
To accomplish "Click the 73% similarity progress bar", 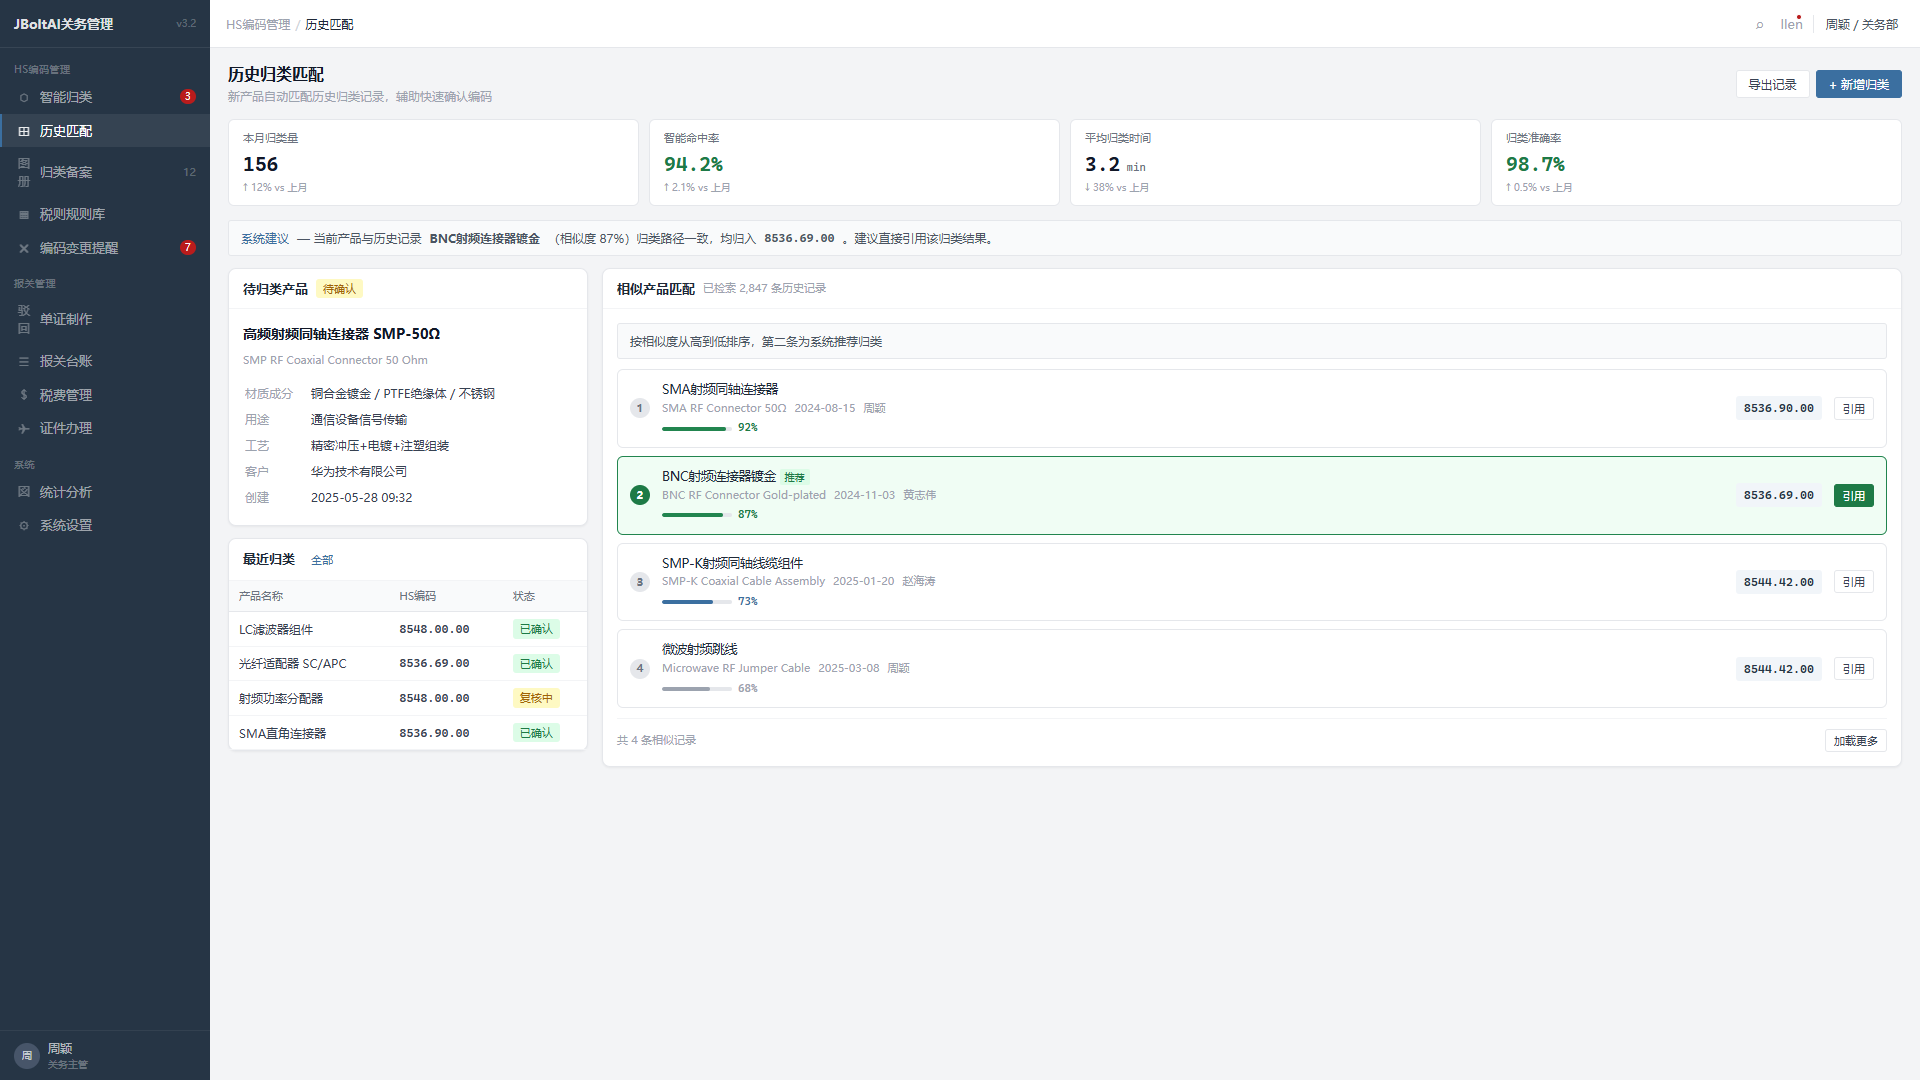I will pyautogui.click(x=697, y=602).
